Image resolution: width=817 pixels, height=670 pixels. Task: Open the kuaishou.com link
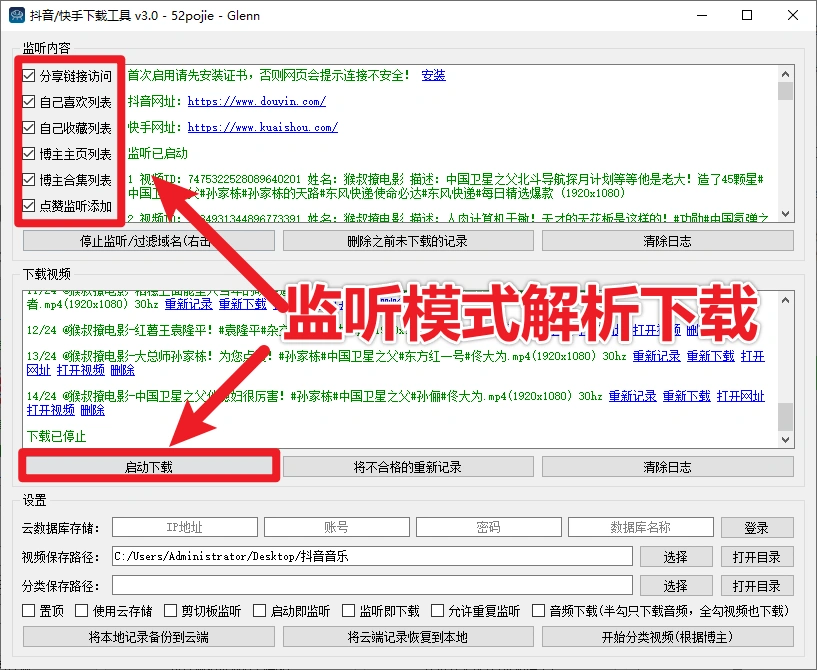pyautogui.click(x=262, y=127)
